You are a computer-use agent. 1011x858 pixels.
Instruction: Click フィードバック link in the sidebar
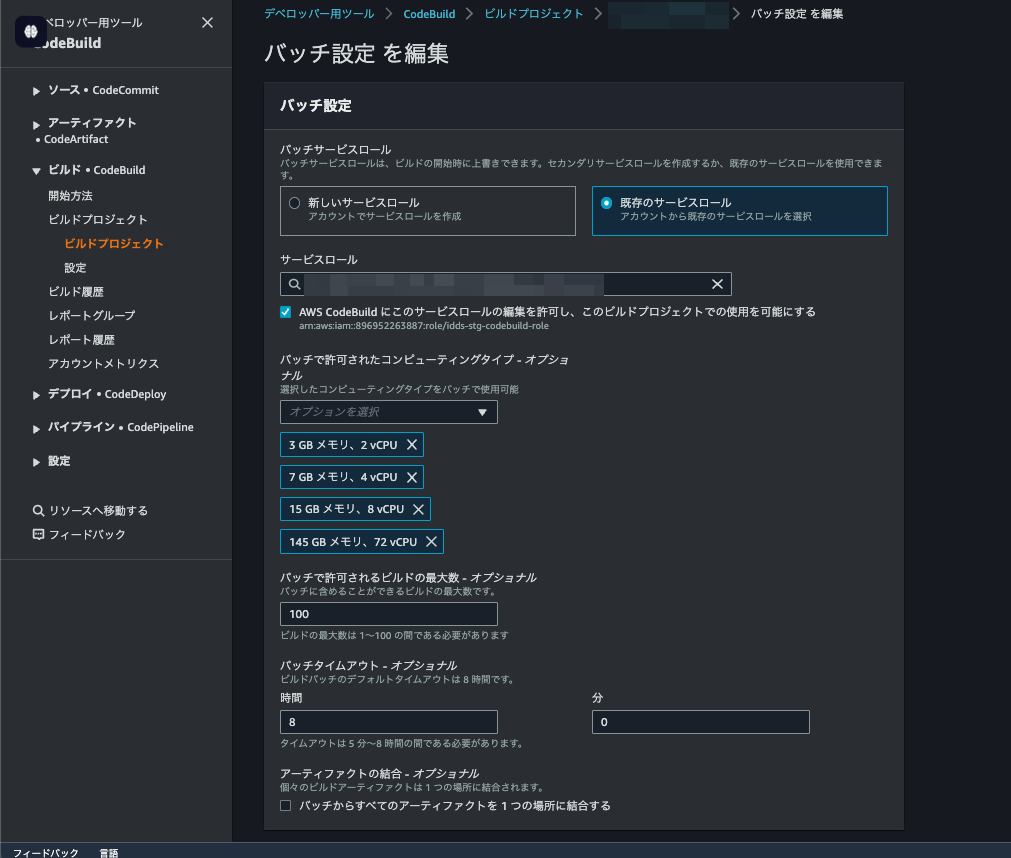(87, 534)
